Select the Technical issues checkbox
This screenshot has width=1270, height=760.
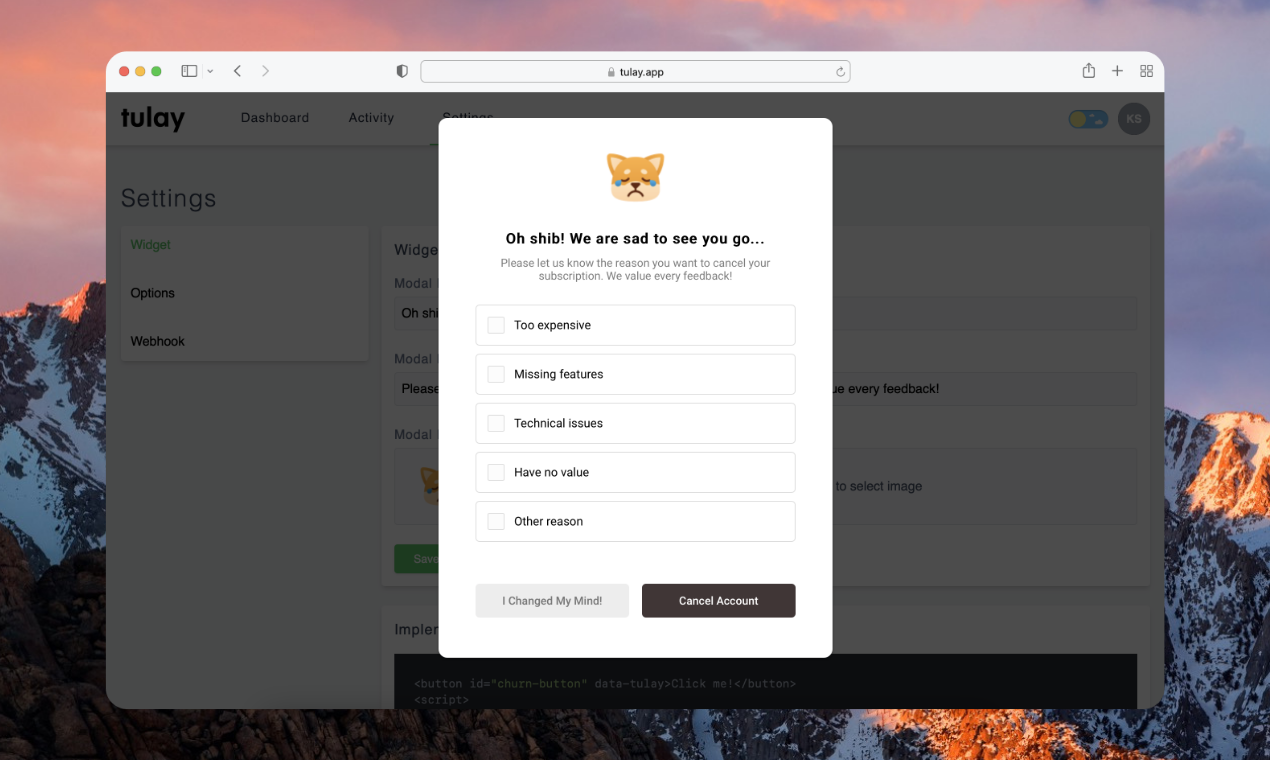(x=496, y=423)
